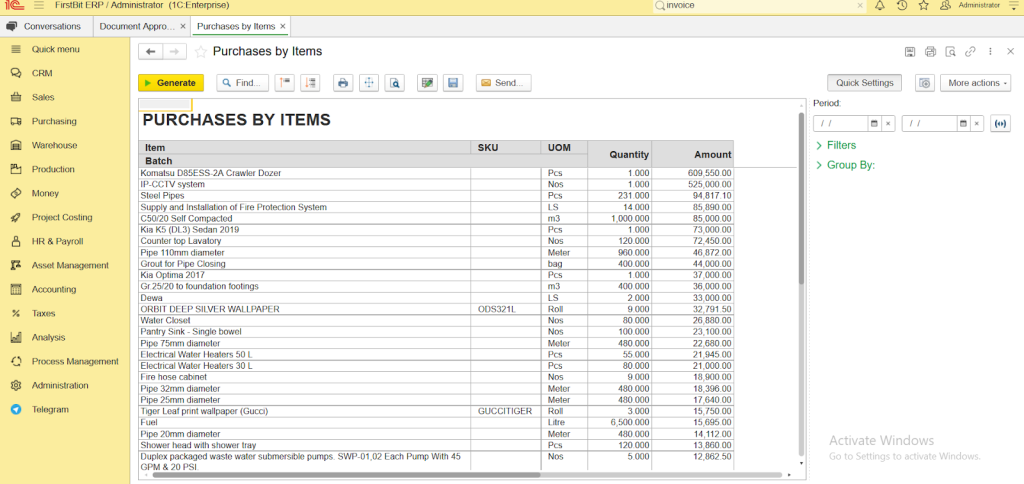Viewport: 1024px width, 484px height.
Task: Clear the period start date
Action: [888, 123]
